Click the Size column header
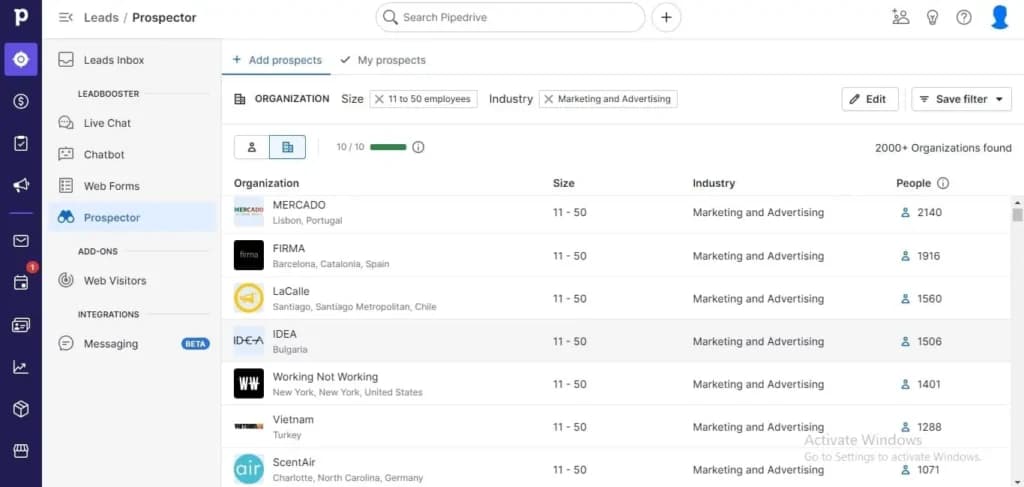1024x487 pixels. pyautogui.click(x=564, y=183)
